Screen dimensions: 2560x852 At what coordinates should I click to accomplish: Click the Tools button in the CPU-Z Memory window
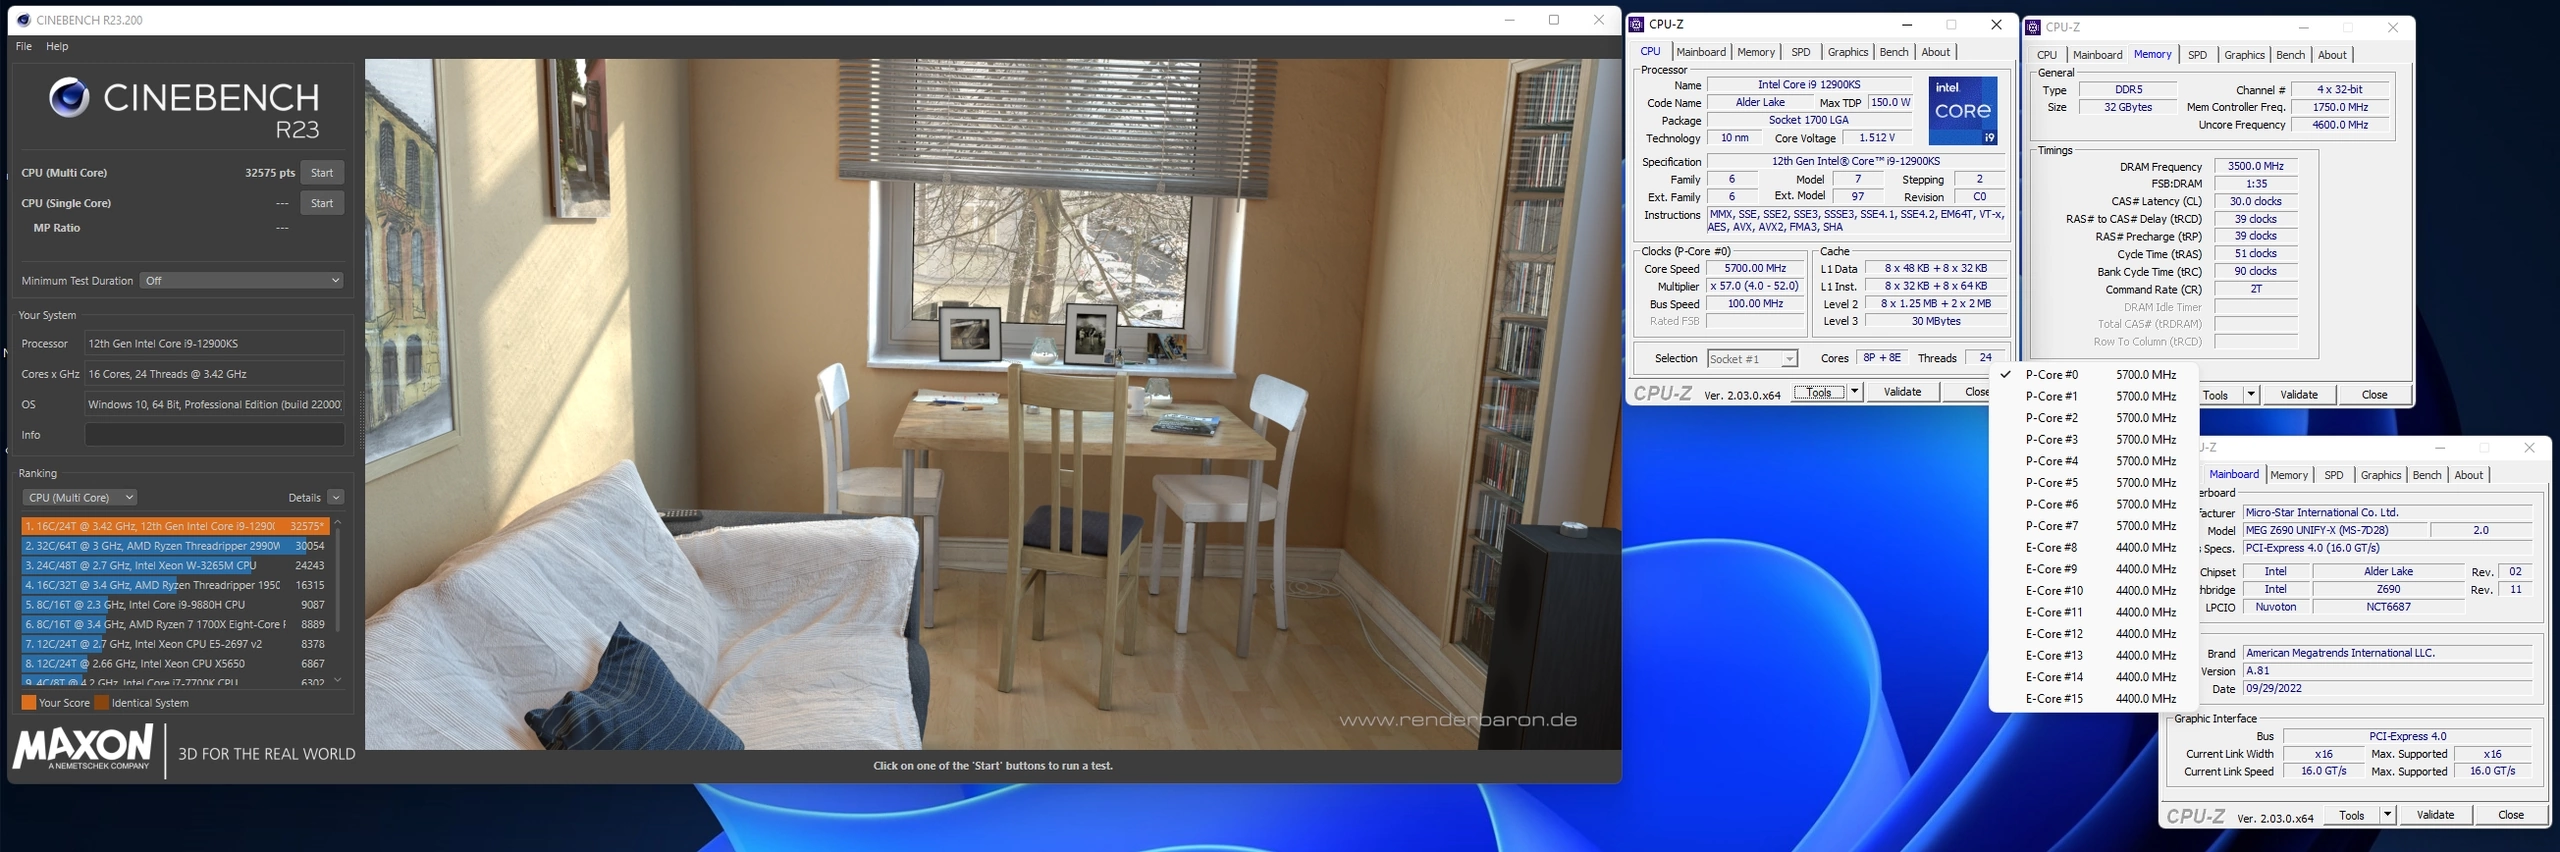pos(2216,395)
